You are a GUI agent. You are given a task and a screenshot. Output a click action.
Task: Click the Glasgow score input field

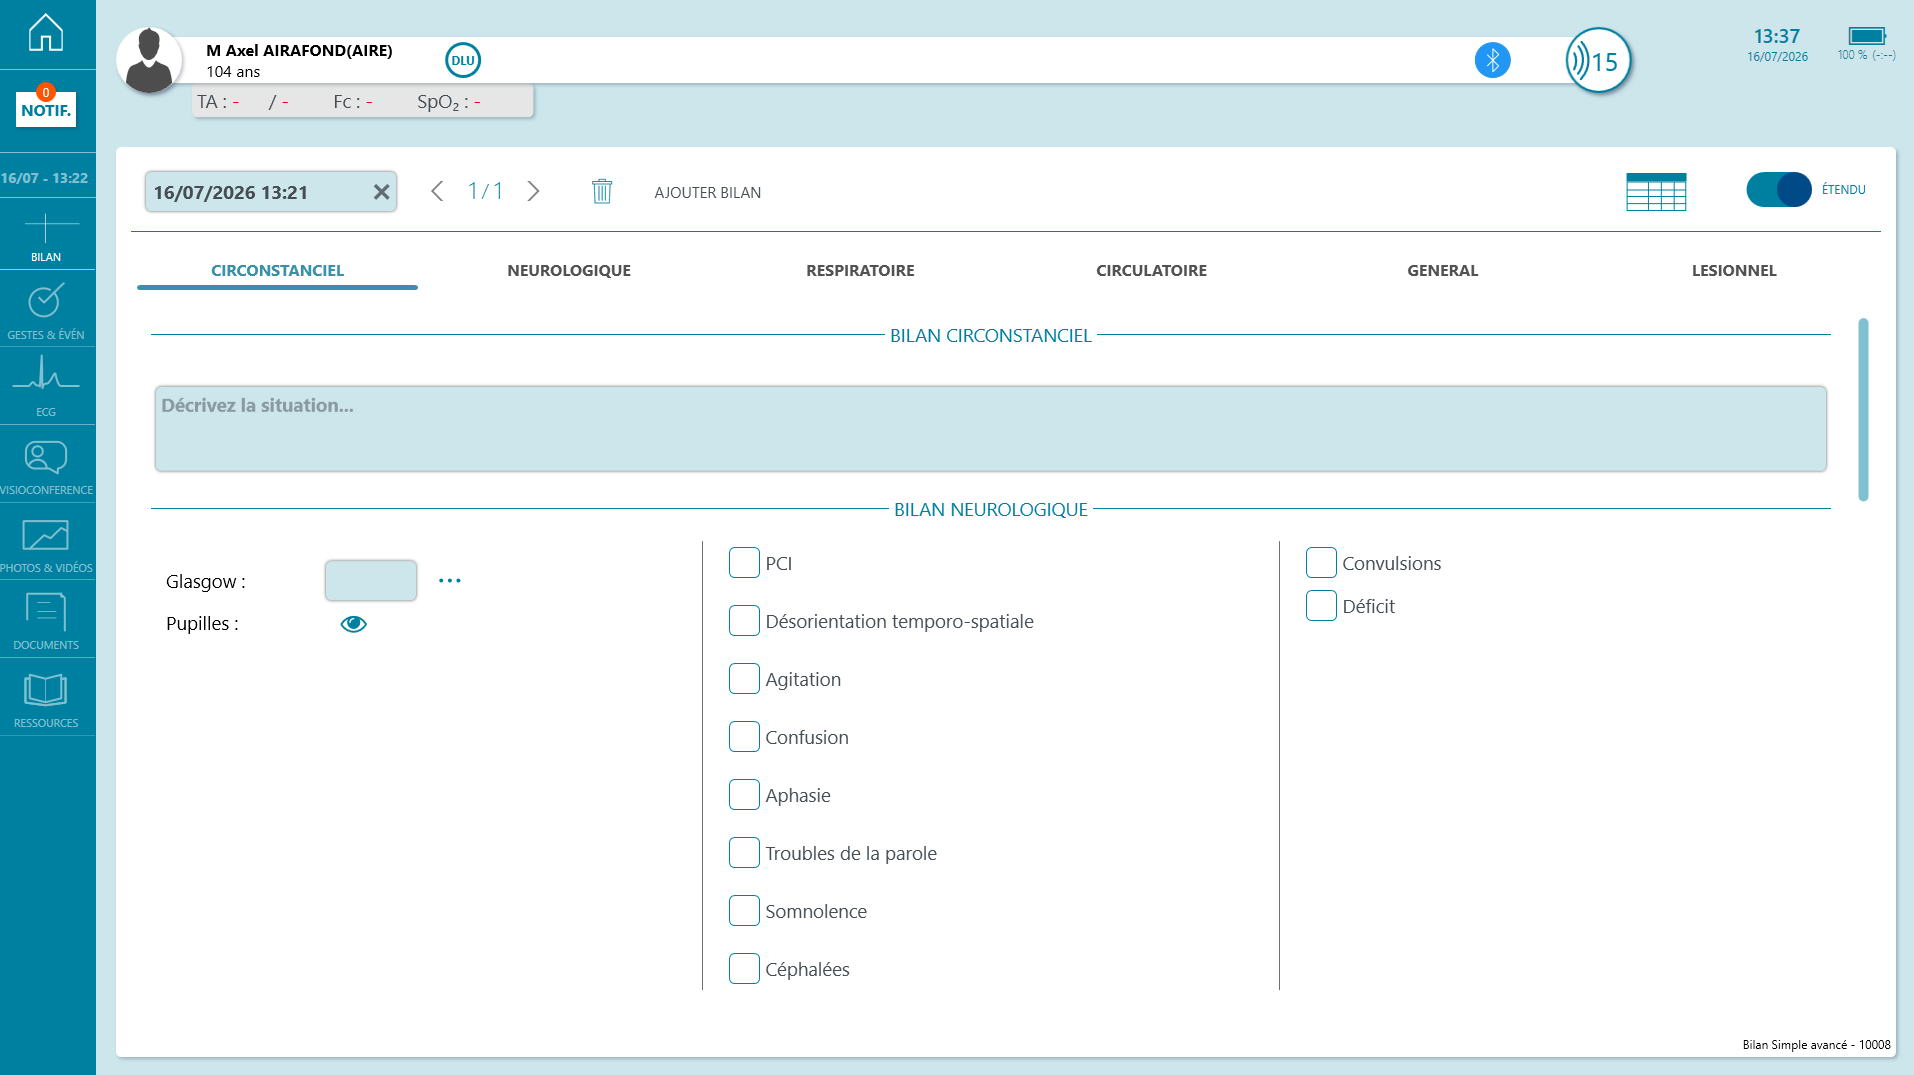point(371,581)
